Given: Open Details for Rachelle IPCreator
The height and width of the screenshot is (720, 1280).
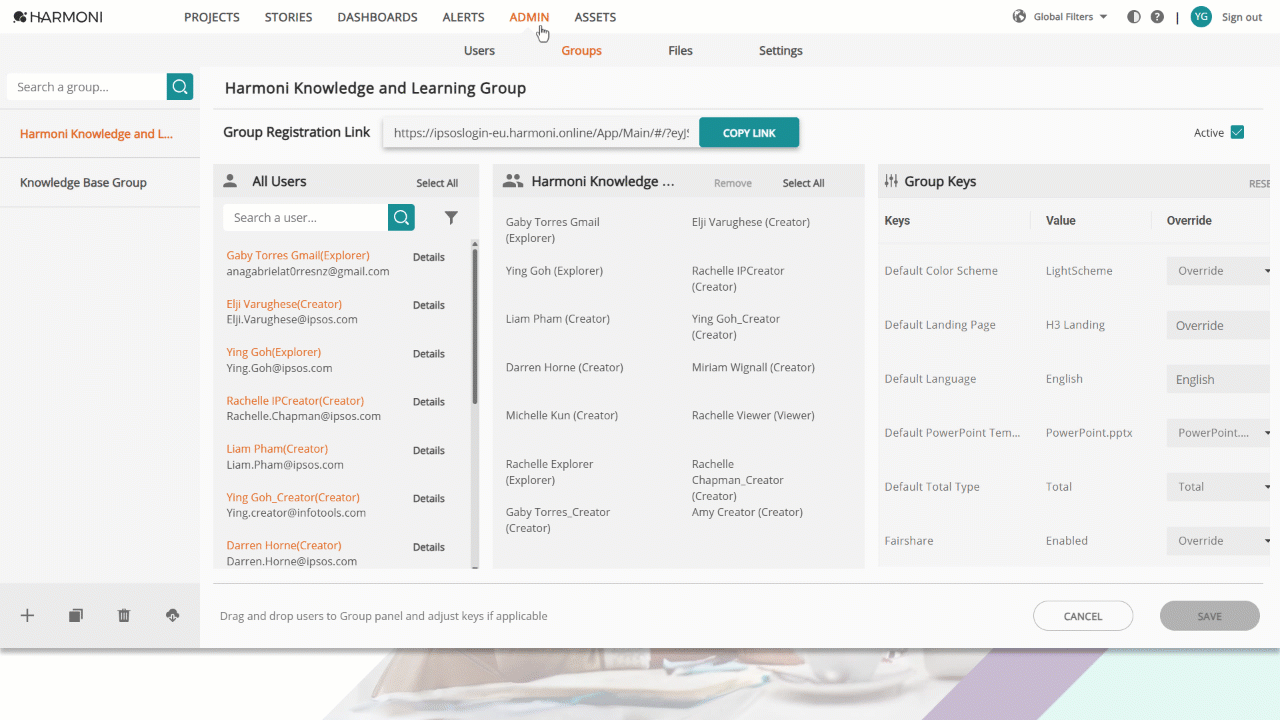Looking at the screenshot, I should 428,401.
